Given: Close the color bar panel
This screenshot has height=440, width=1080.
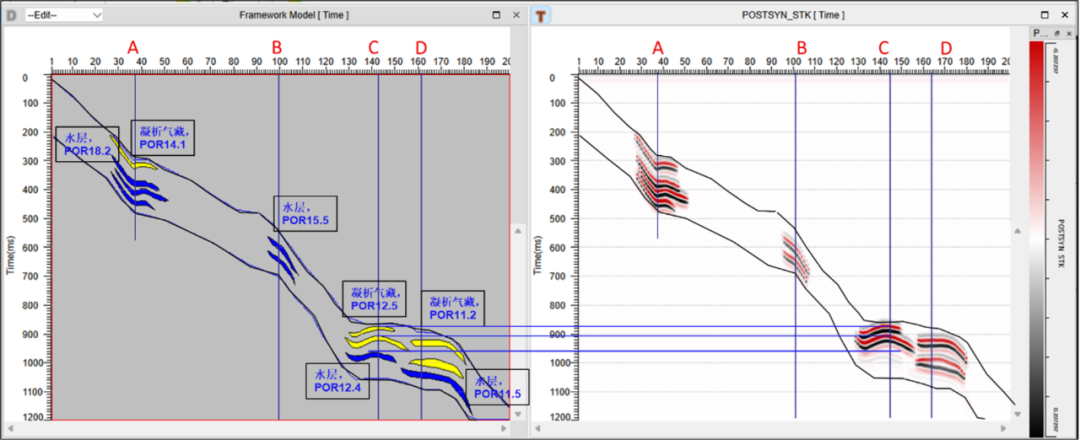Looking at the screenshot, I should pos(1069,33).
